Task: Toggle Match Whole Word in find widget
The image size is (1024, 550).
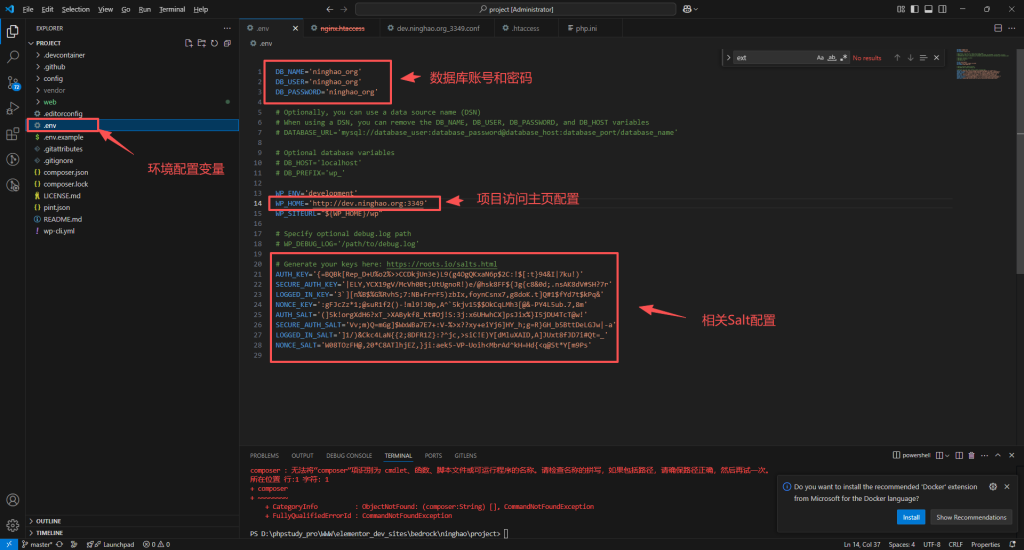Action: point(833,58)
